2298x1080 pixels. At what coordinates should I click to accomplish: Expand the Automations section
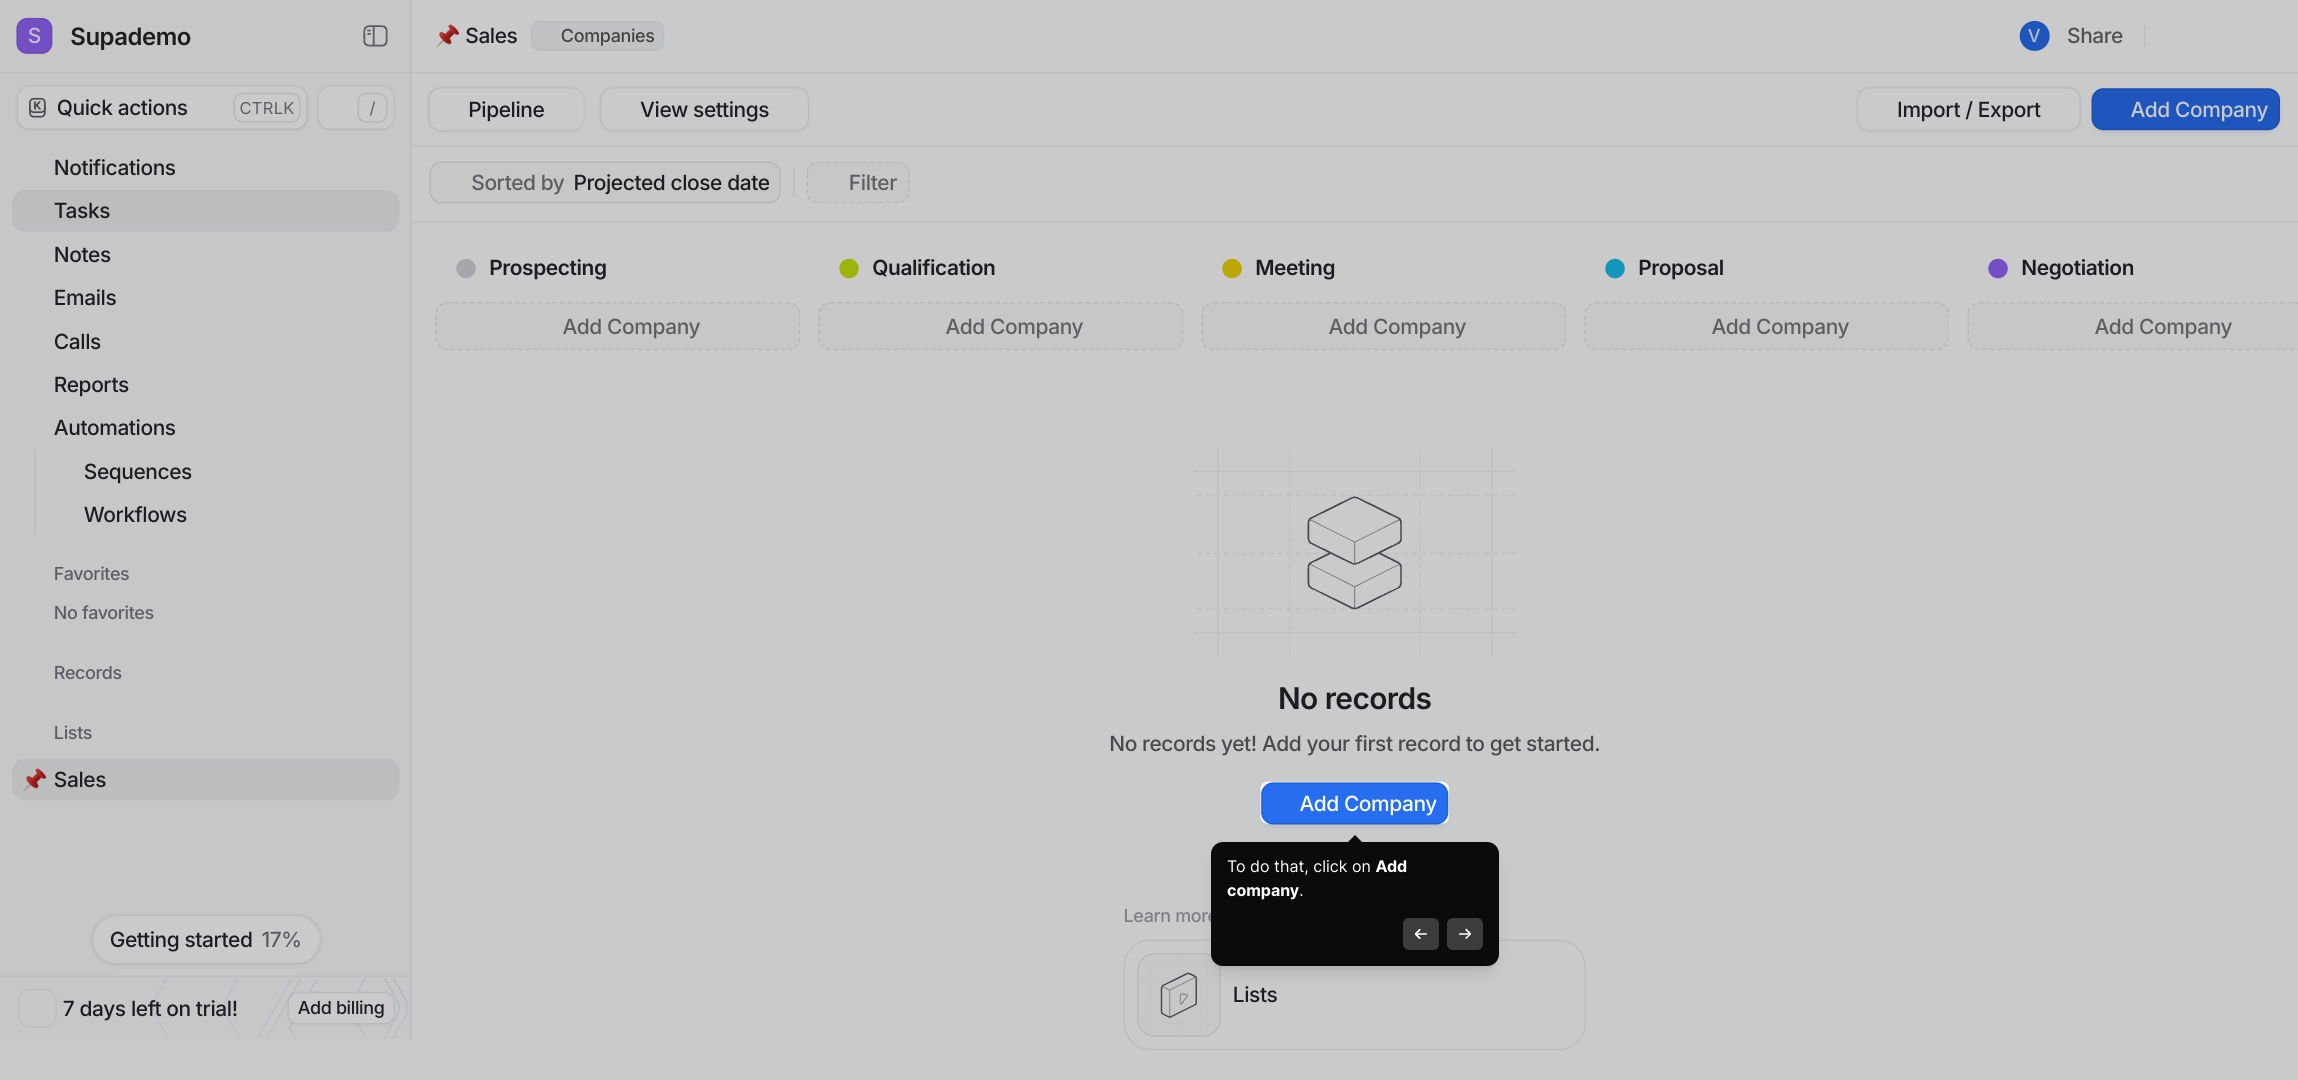tap(115, 428)
